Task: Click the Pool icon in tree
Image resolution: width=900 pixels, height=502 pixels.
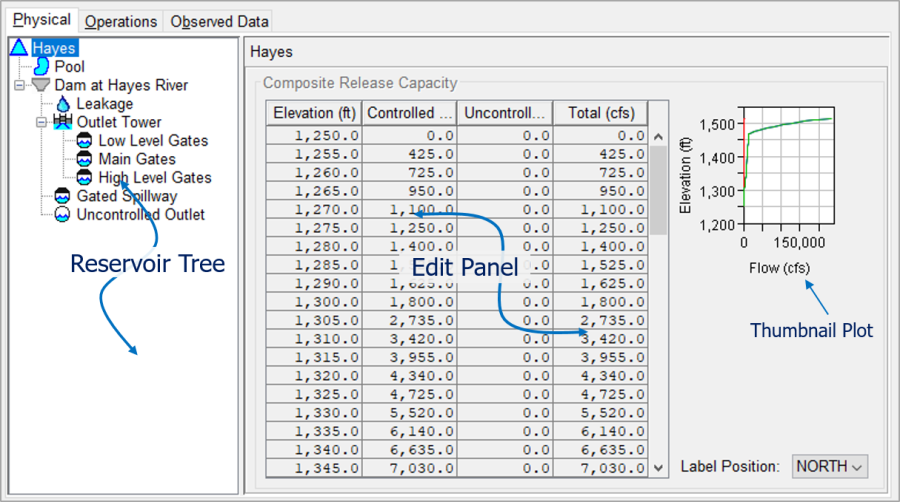Action: pyautogui.click(x=41, y=66)
